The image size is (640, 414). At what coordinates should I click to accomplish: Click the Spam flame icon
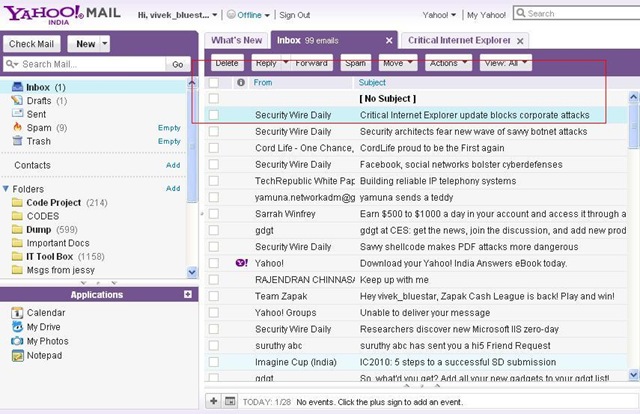pyautogui.click(x=17, y=127)
